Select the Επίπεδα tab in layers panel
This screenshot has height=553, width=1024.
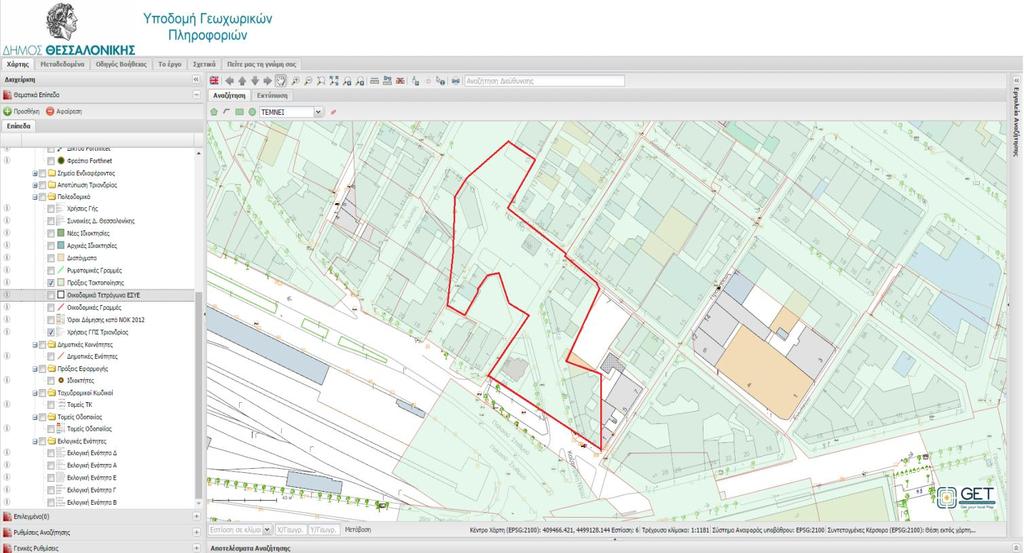(x=18, y=126)
